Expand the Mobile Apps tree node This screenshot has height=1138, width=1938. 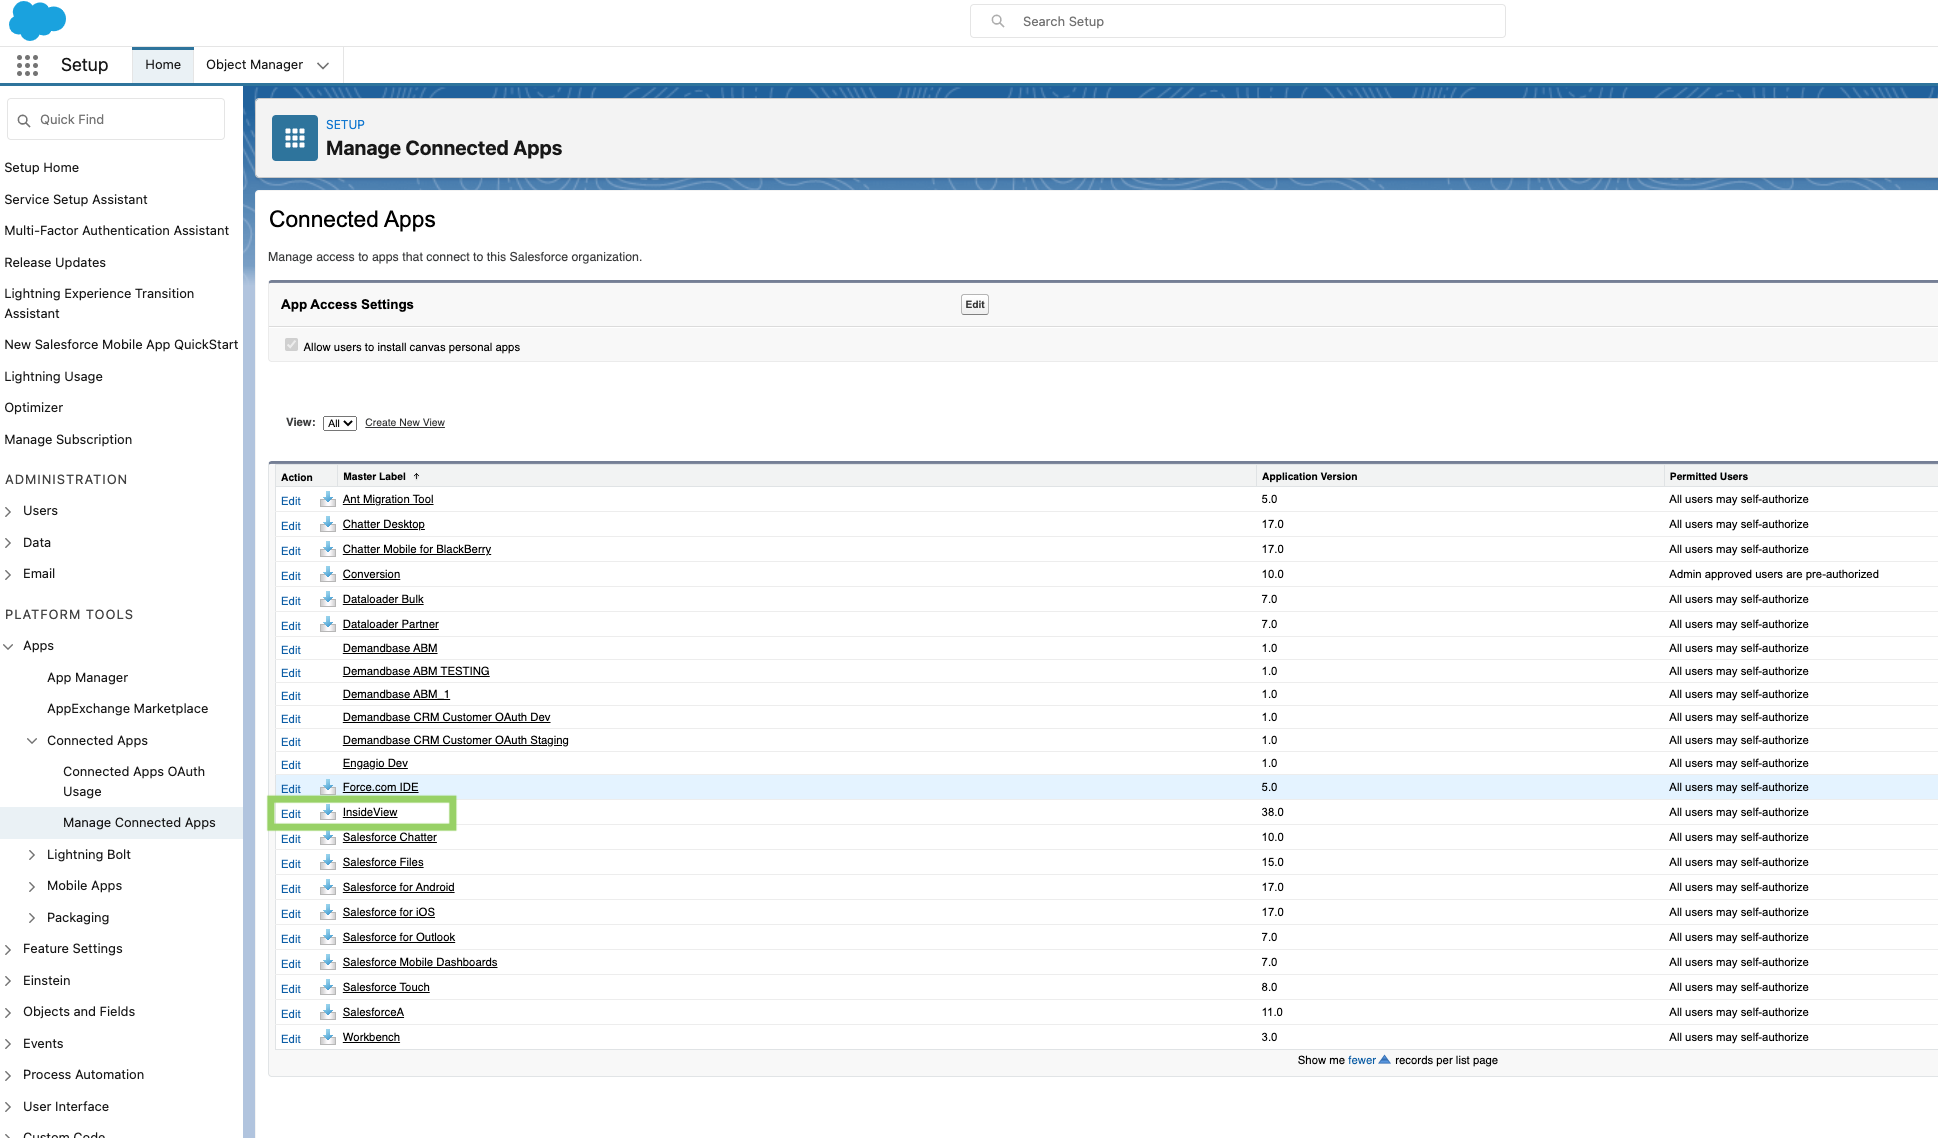(x=32, y=886)
